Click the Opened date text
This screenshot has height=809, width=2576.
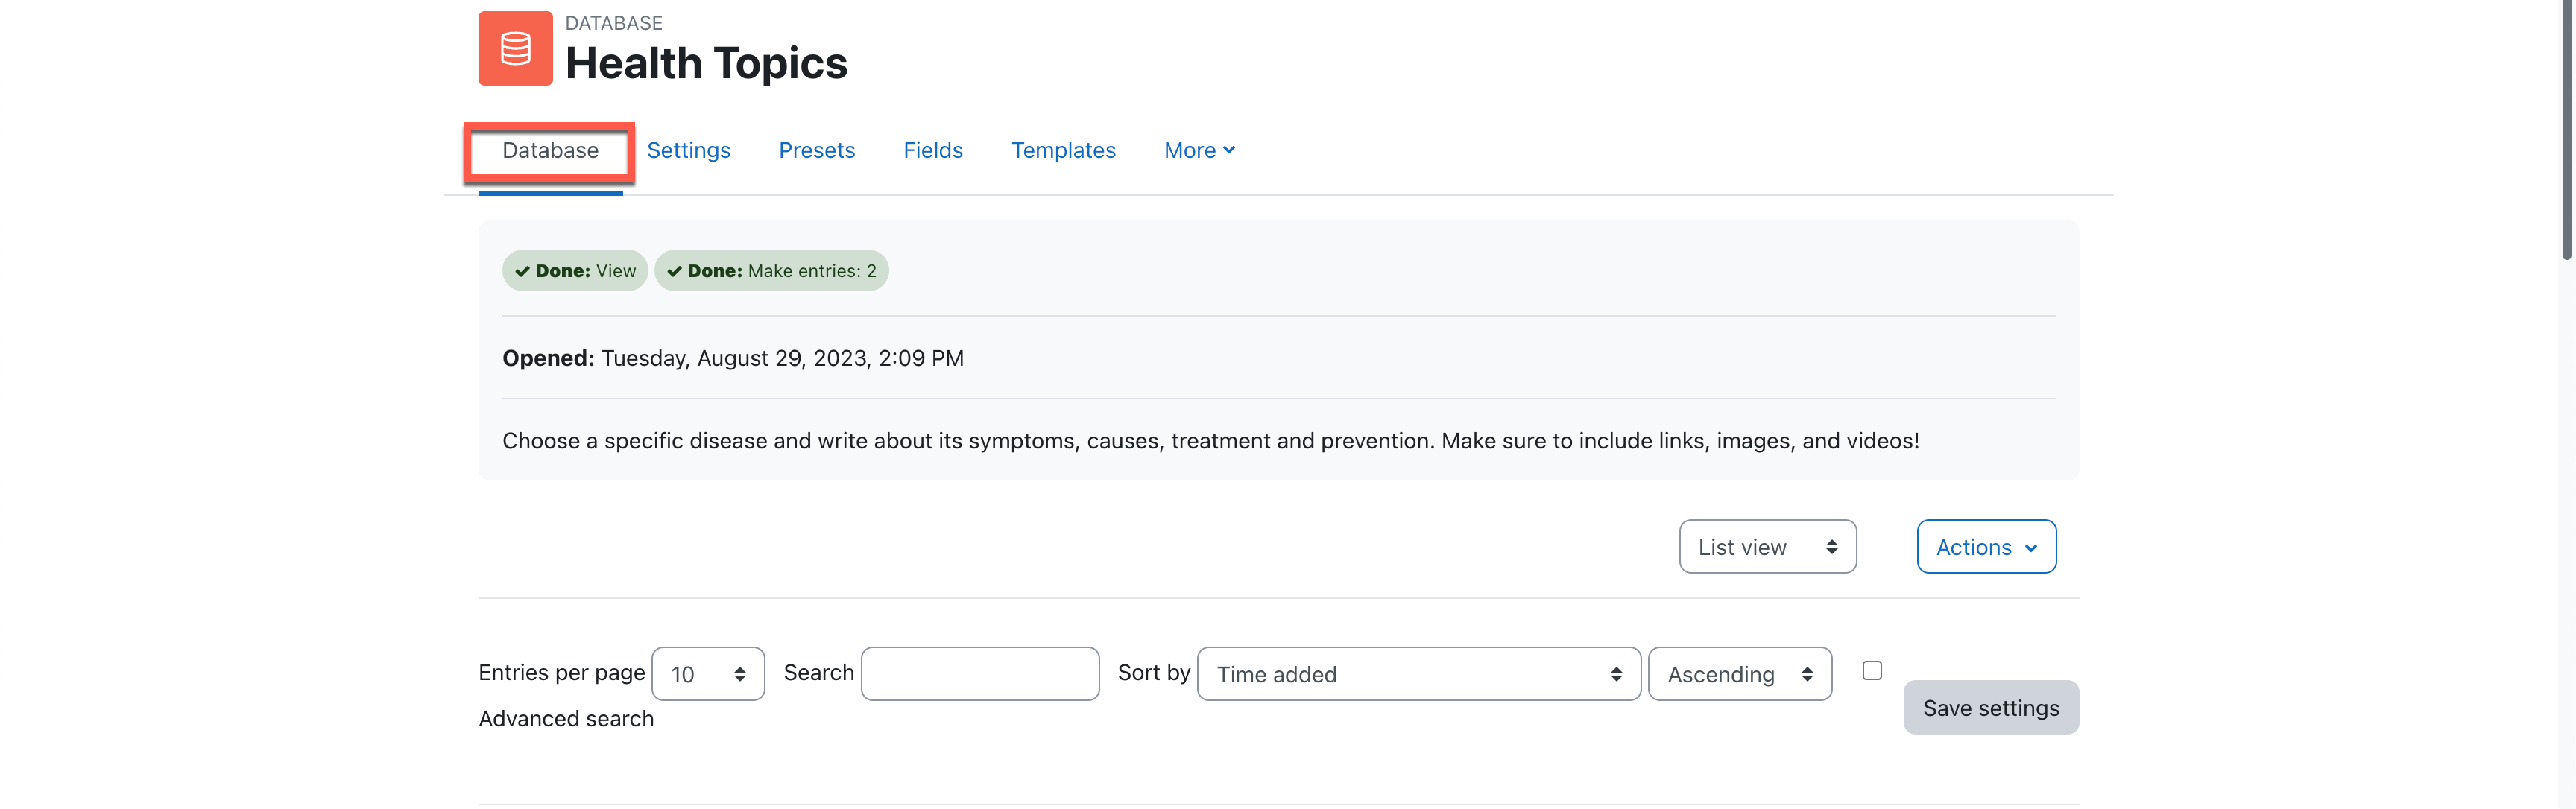click(732, 358)
